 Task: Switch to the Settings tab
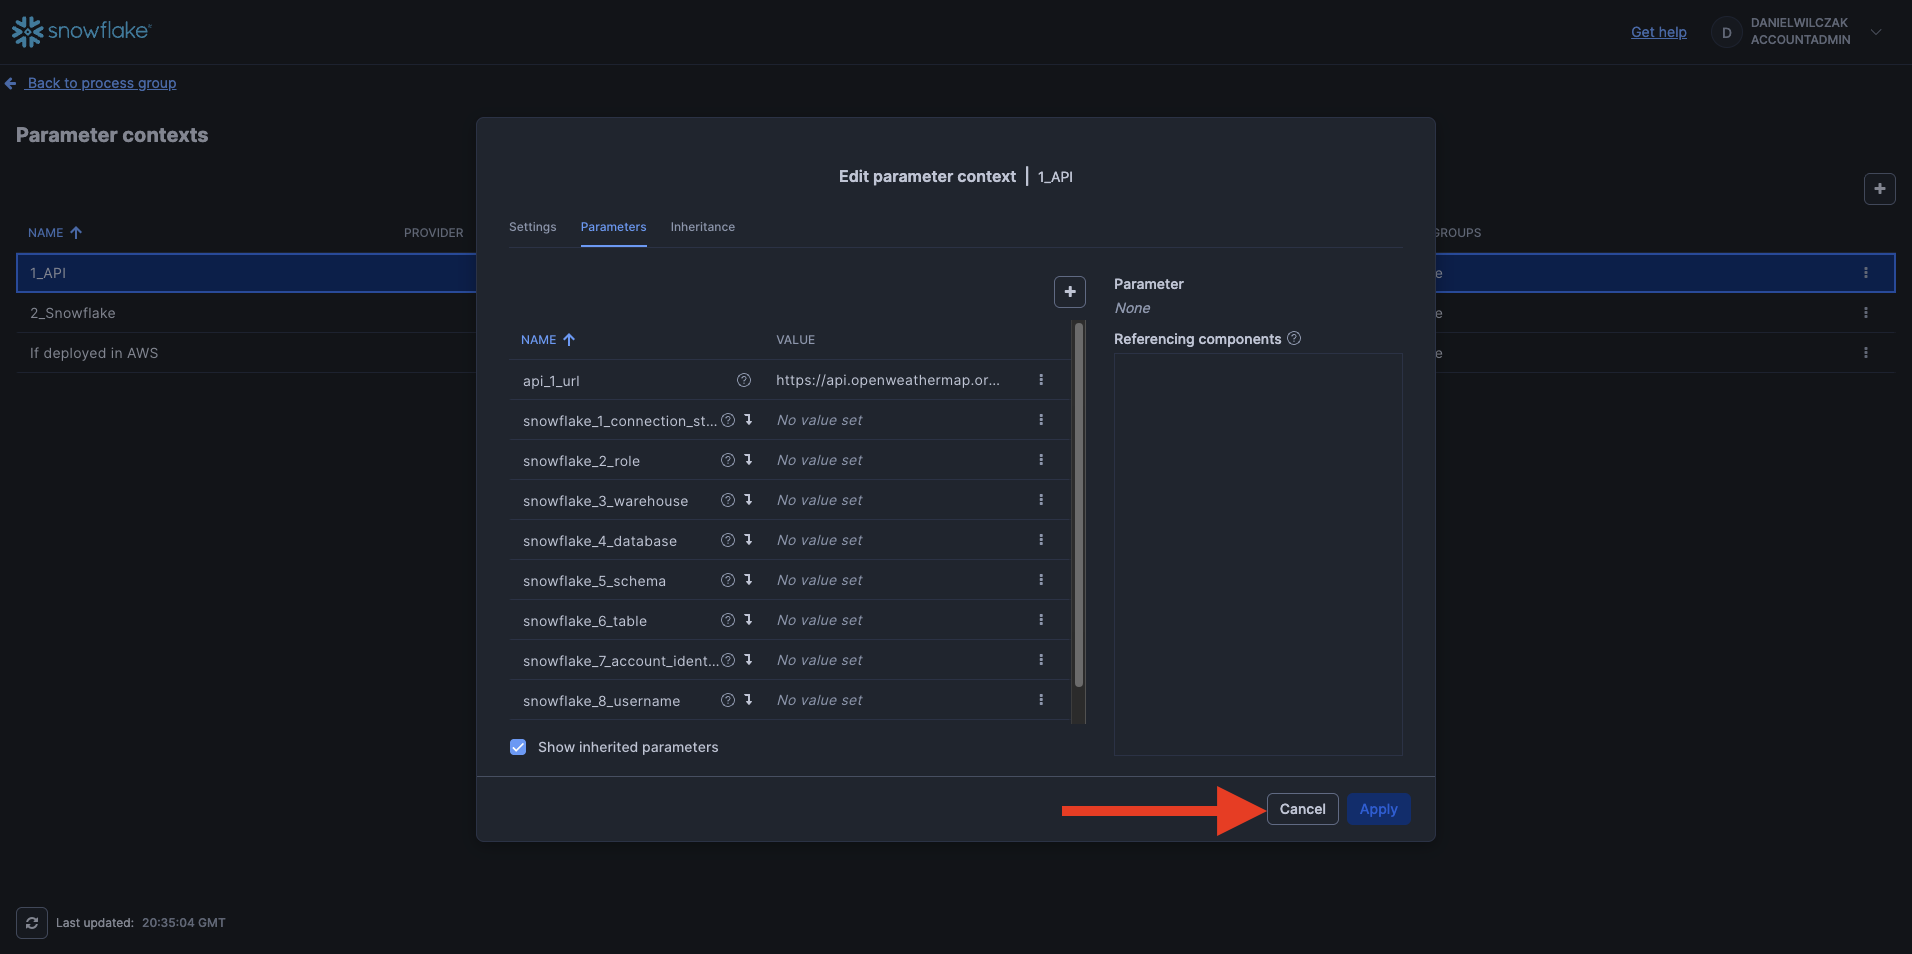532,227
